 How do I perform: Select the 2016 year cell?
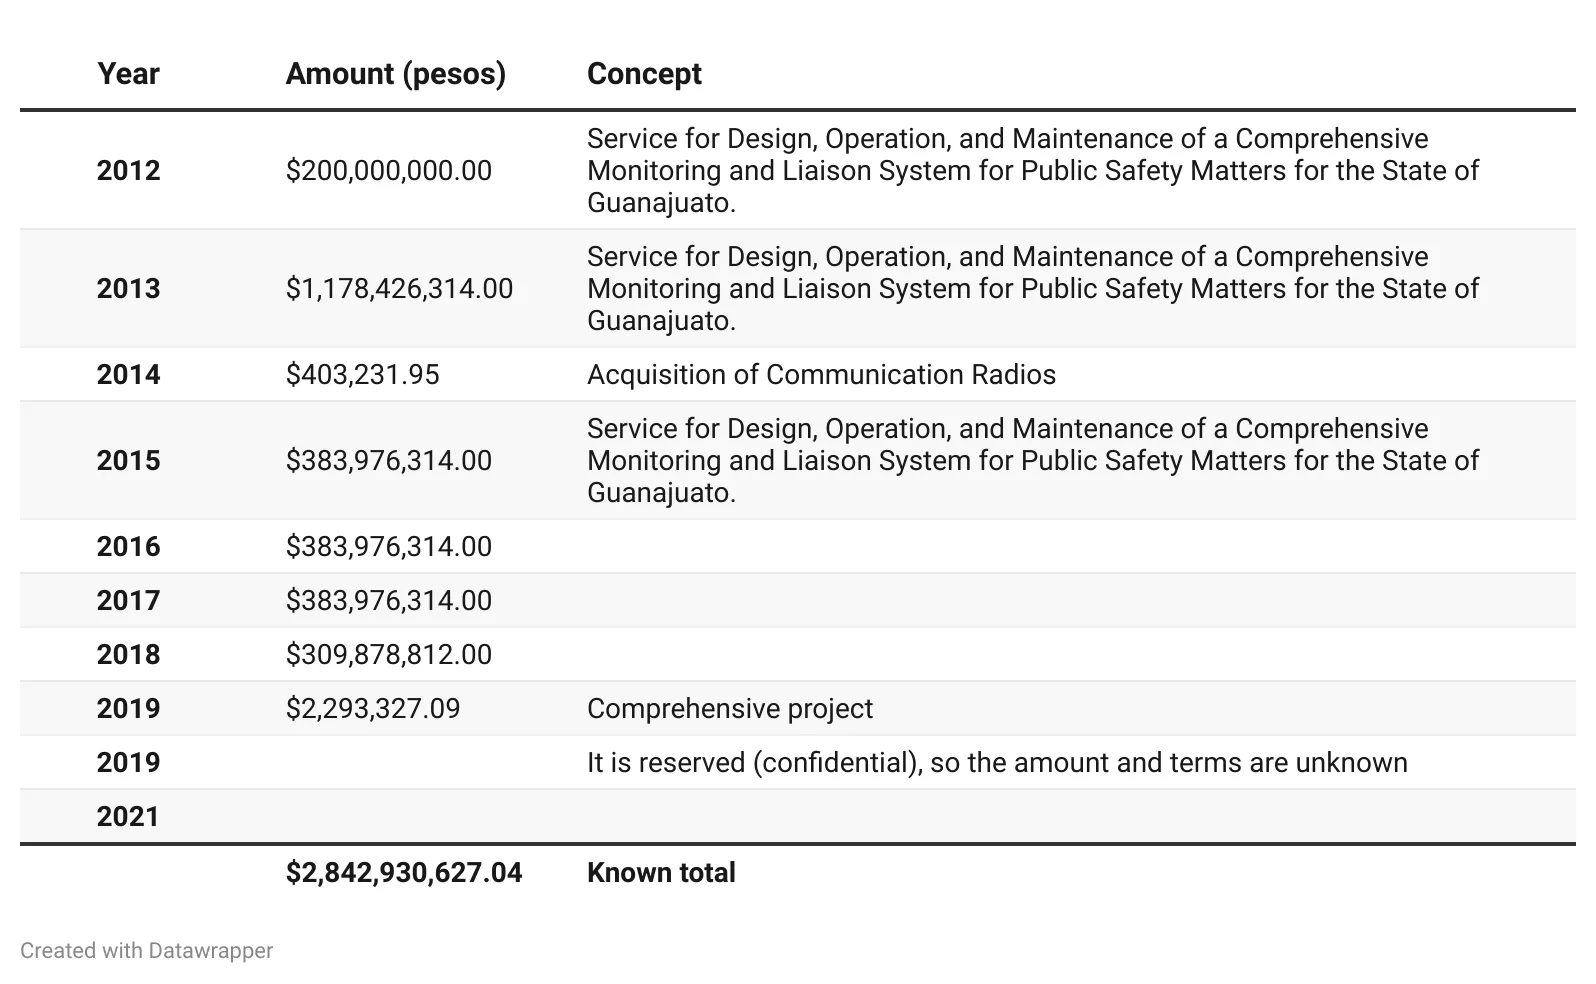128,547
